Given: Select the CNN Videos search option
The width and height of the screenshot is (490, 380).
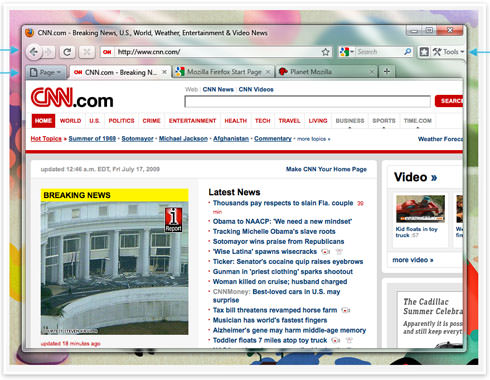Looking at the screenshot, I should pos(256,89).
